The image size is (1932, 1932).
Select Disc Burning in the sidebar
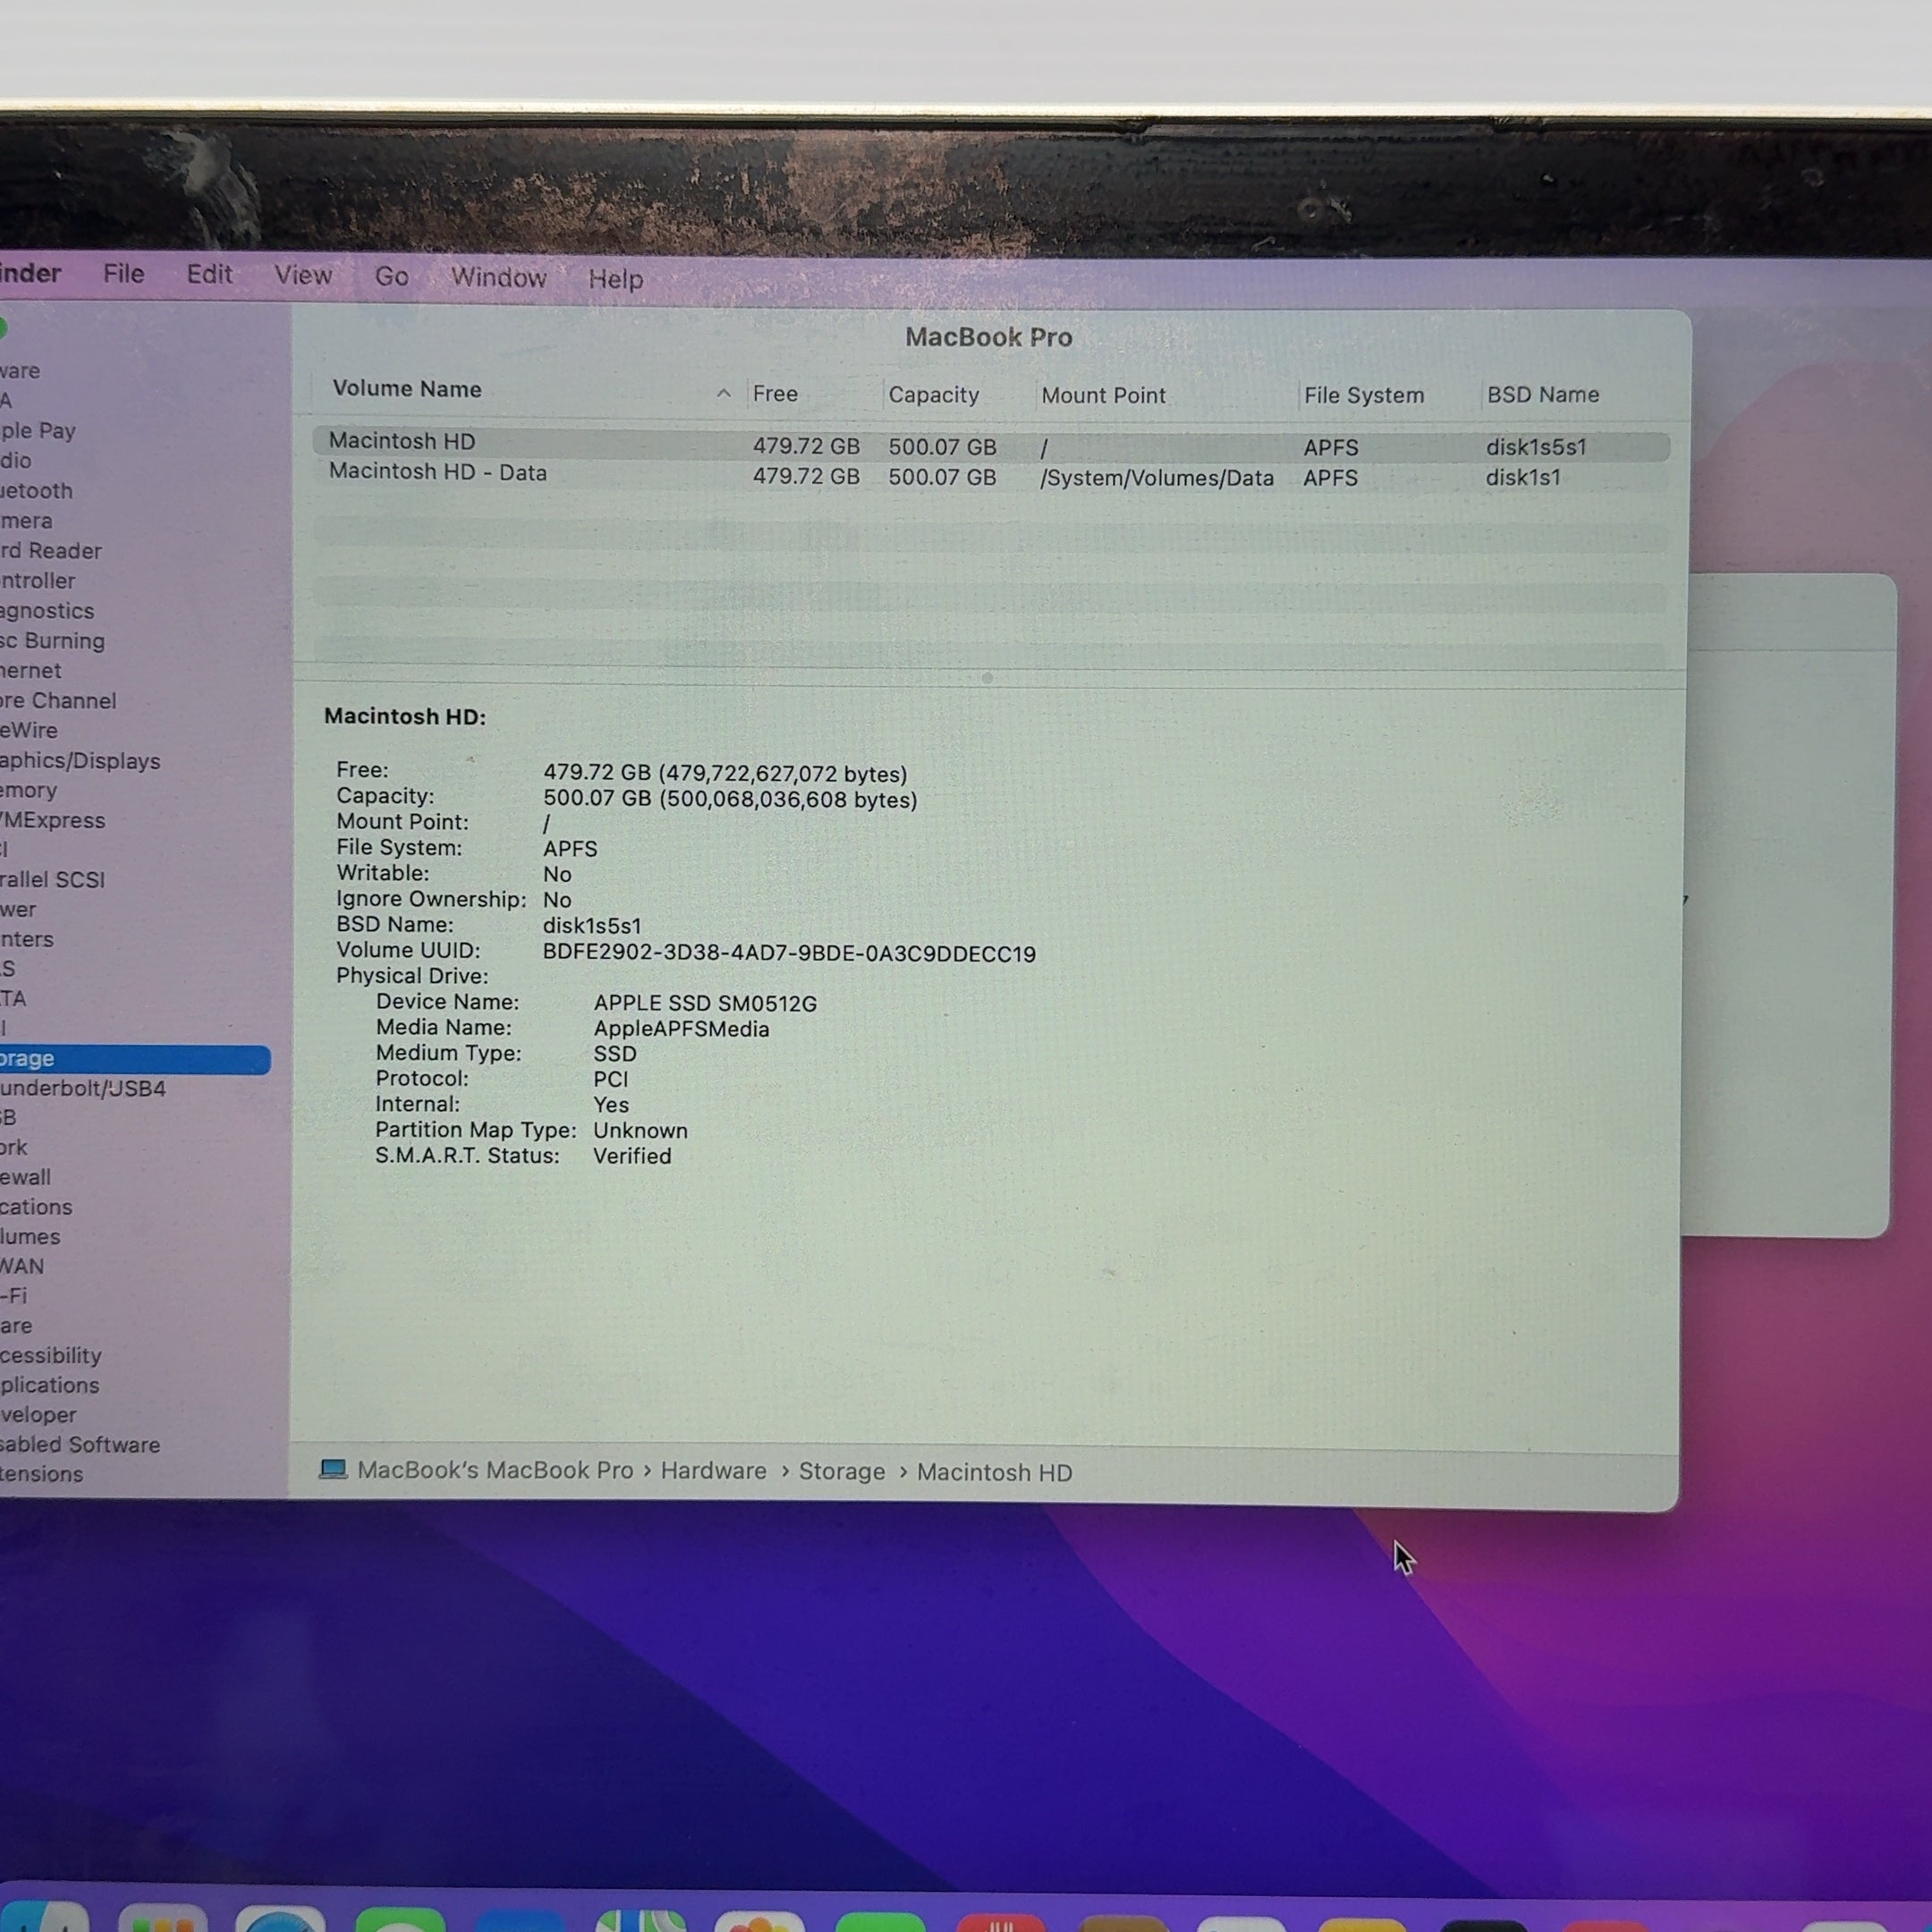52,641
